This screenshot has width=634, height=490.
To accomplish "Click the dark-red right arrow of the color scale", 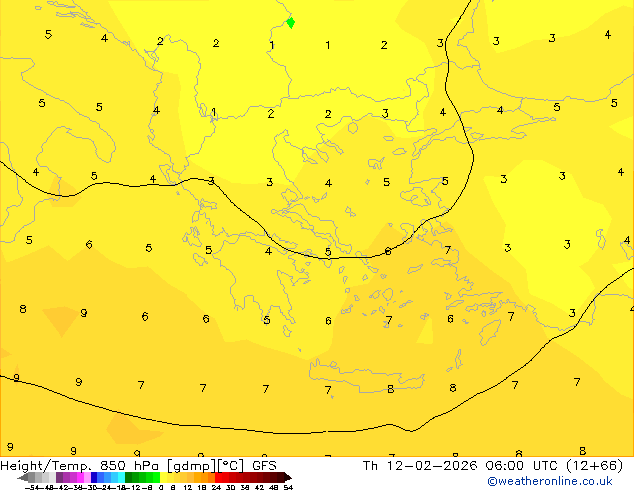I will [288, 477].
